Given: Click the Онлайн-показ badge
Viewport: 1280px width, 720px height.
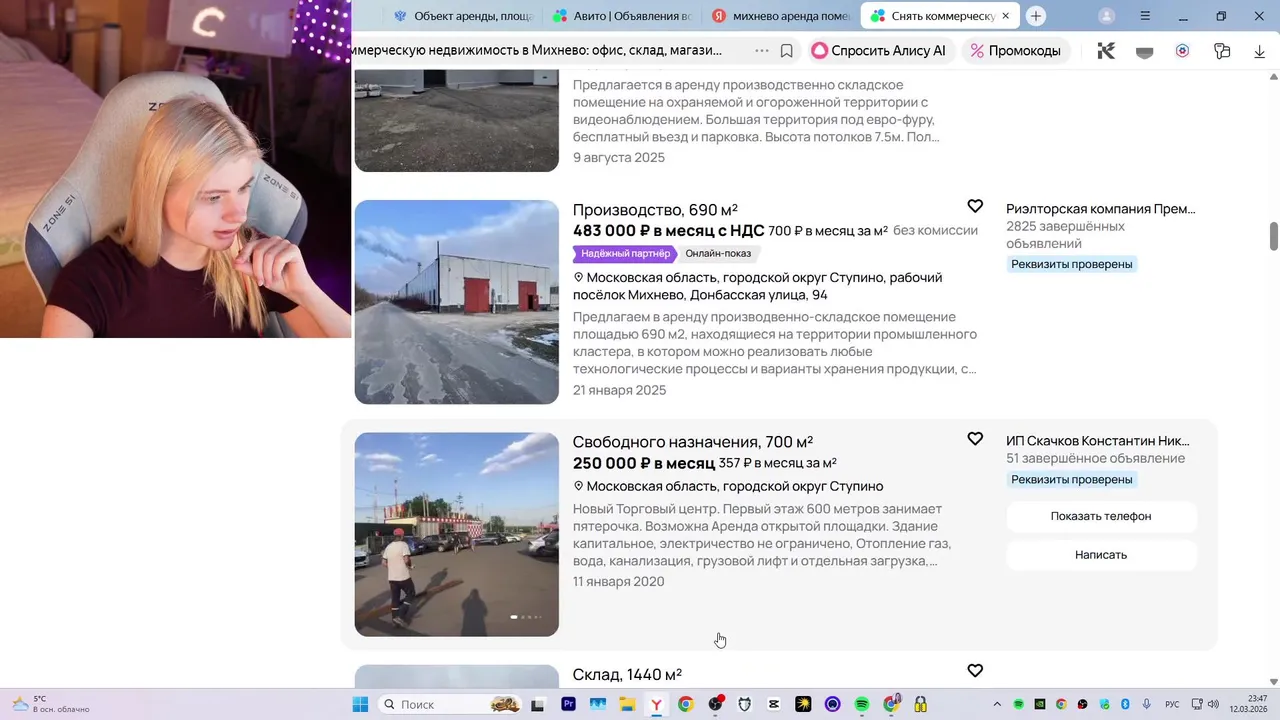Looking at the screenshot, I should (718, 254).
